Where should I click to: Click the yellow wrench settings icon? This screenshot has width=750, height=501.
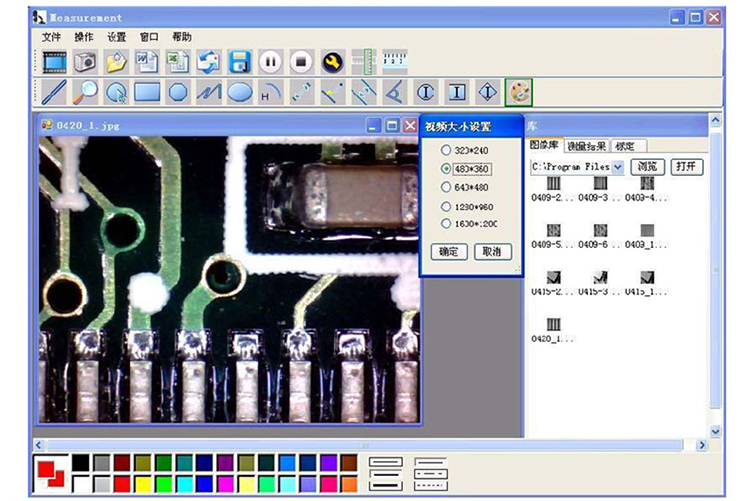click(332, 62)
